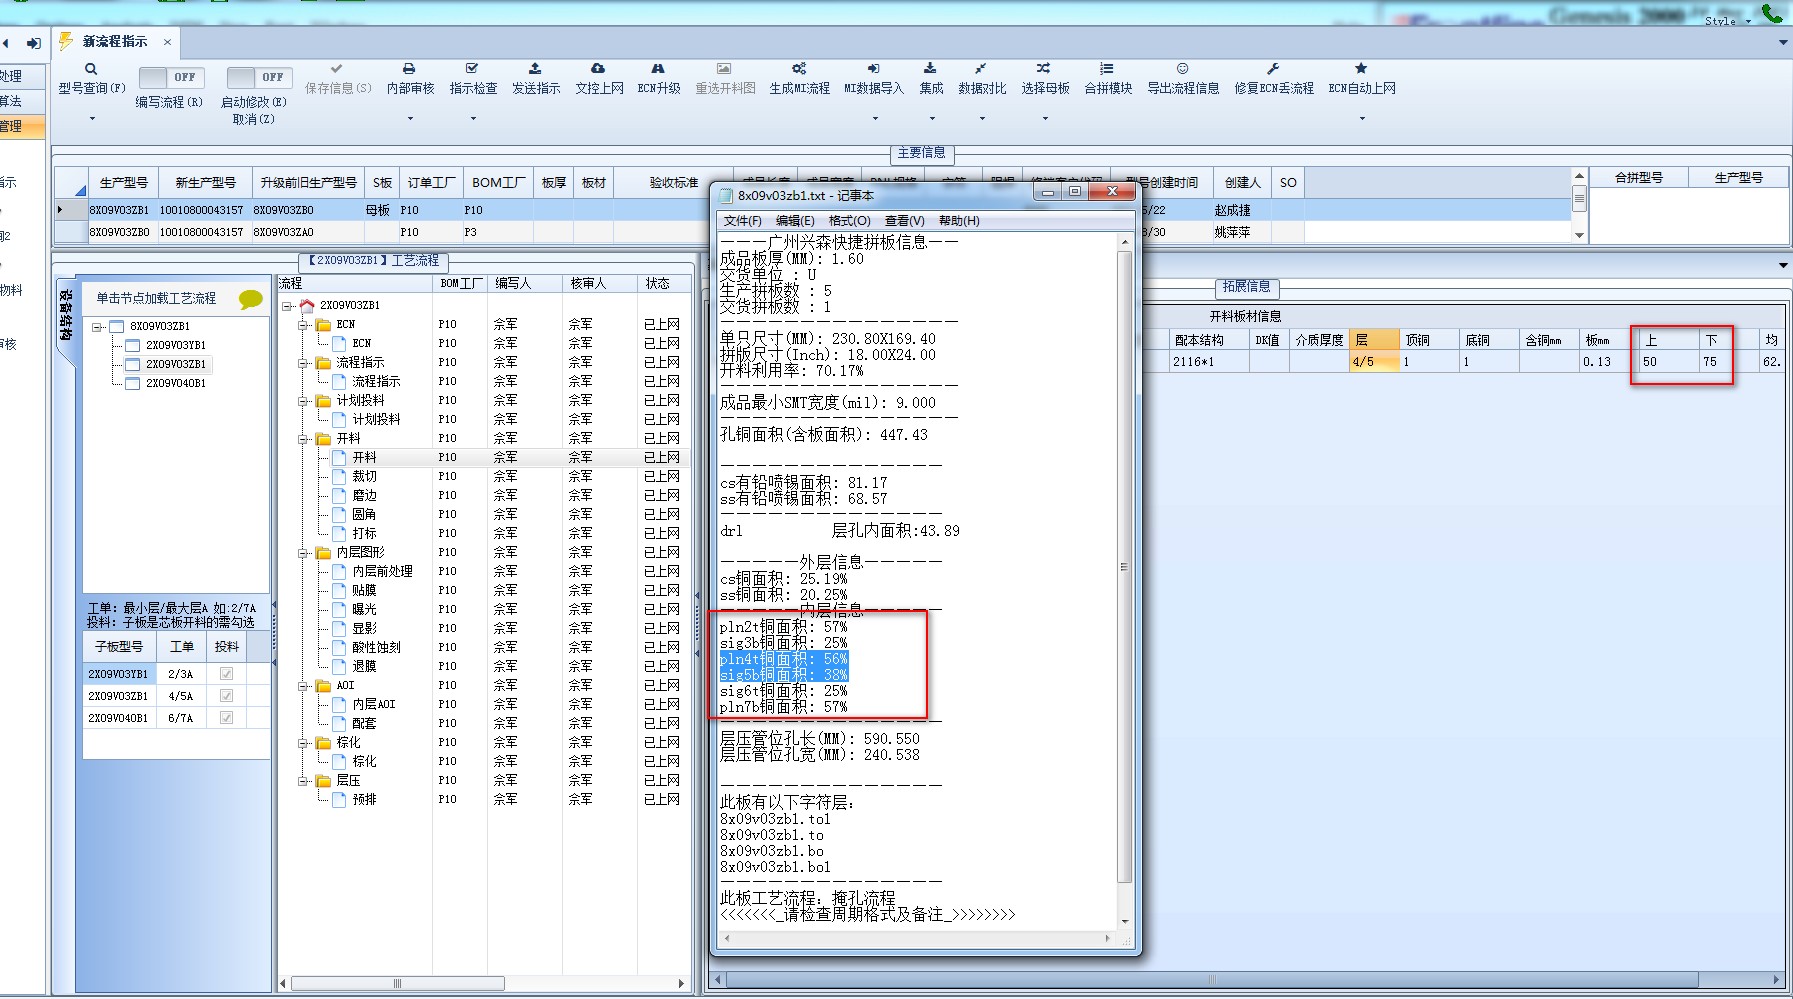Viewport: 1793px width, 999px height.
Task: Click the 集成 download icon
Action: point(930,69)
